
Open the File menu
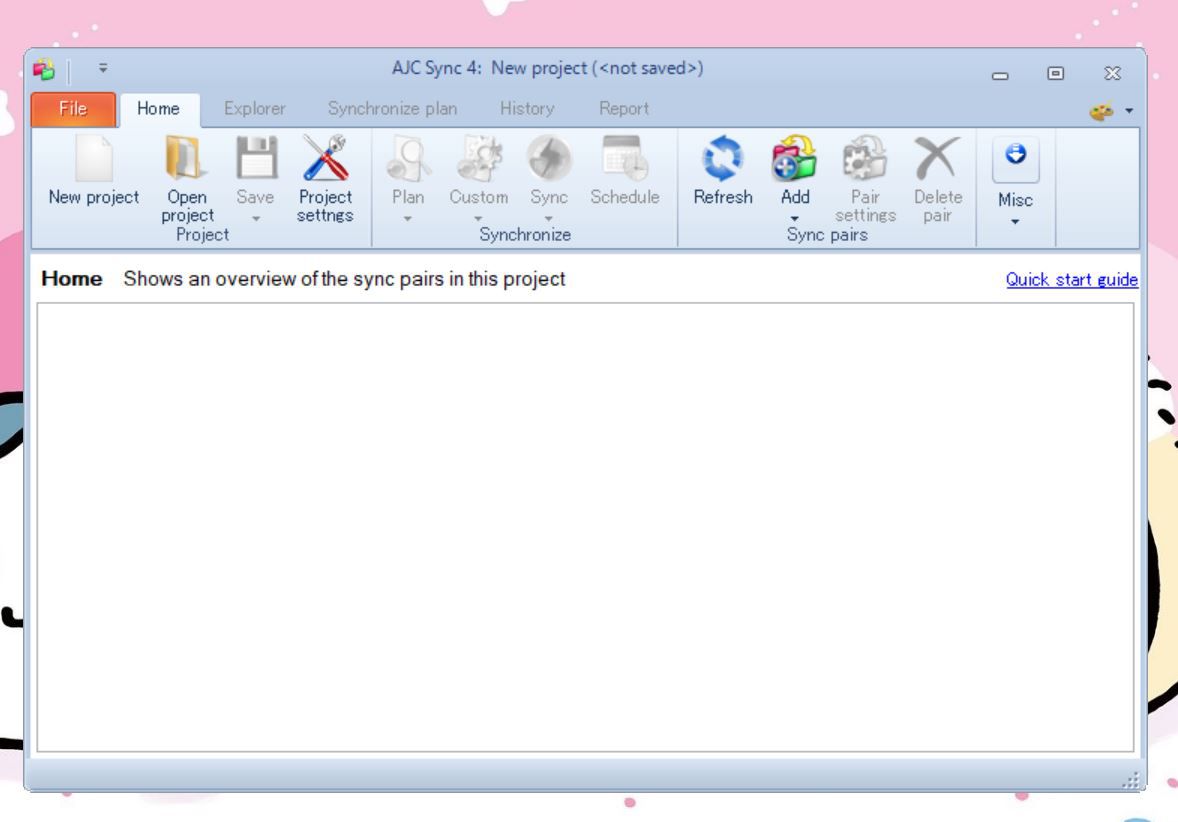point(71,109)
